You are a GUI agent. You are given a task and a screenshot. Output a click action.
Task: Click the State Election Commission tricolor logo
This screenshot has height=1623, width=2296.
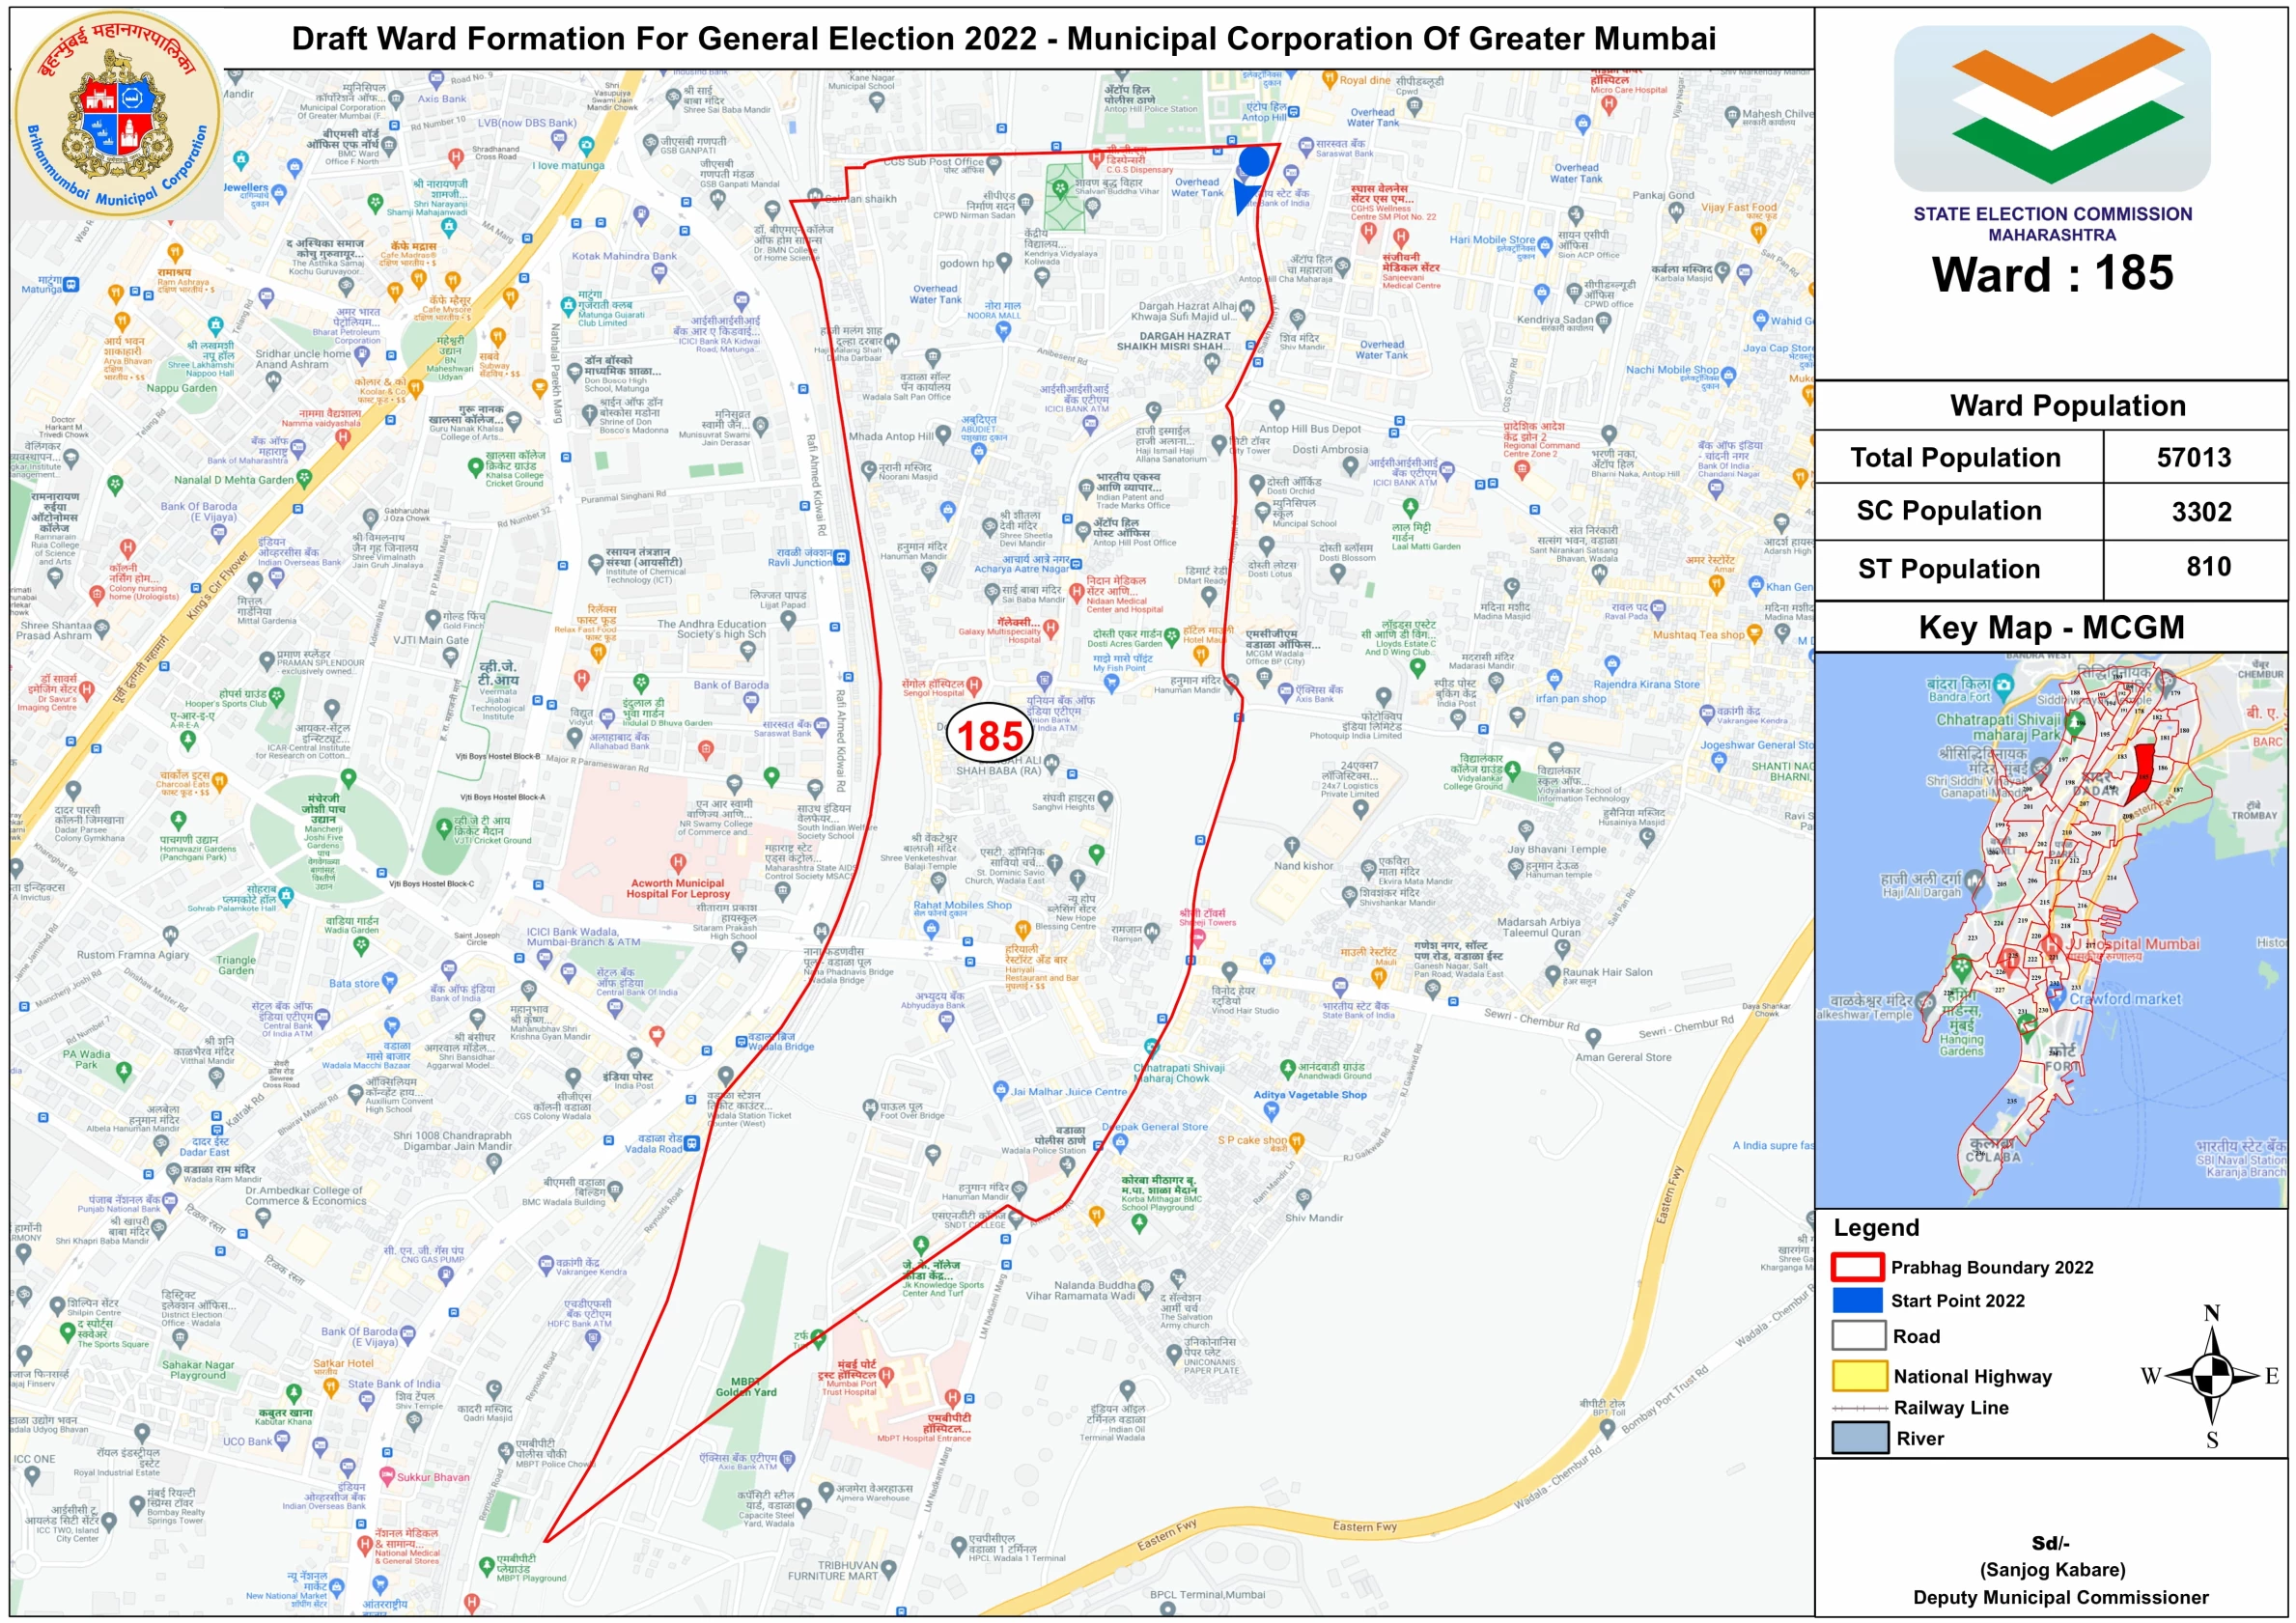point(2051,108)
